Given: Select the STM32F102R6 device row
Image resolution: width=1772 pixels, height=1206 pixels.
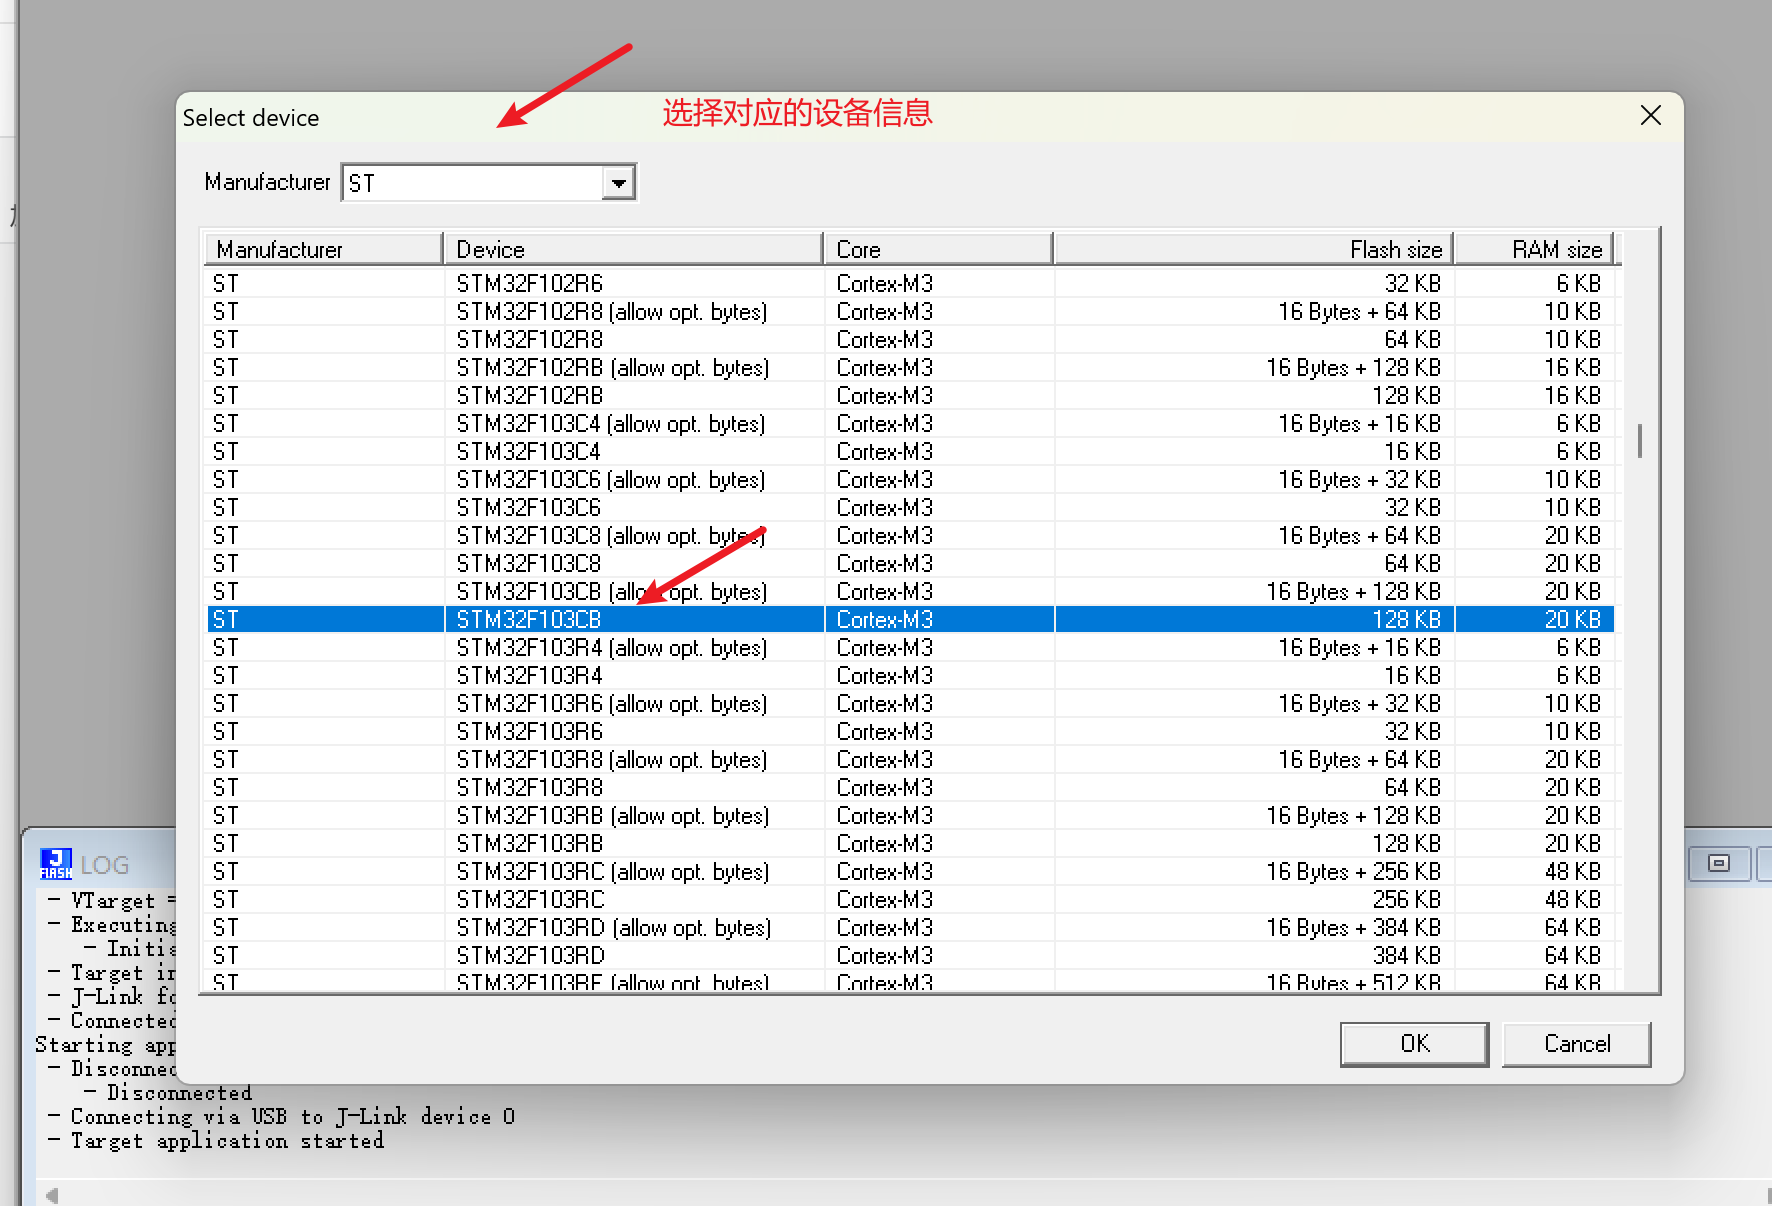Looking at the screenshot, I should coord(910,284).
